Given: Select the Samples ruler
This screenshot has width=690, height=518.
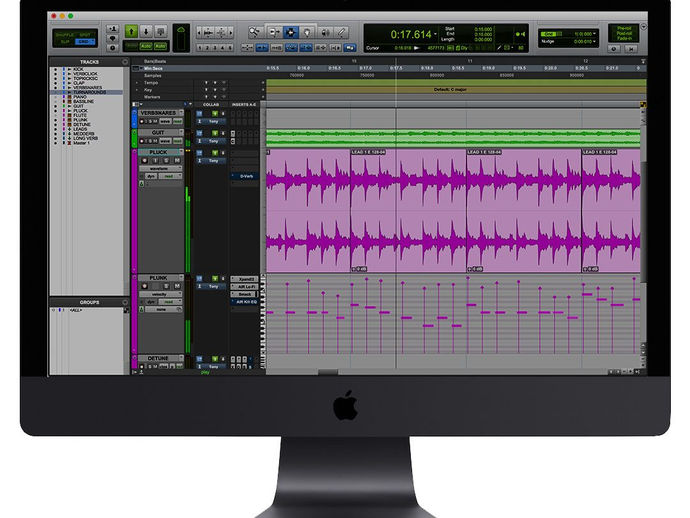Looking at the screenshot, I should 153,76.
